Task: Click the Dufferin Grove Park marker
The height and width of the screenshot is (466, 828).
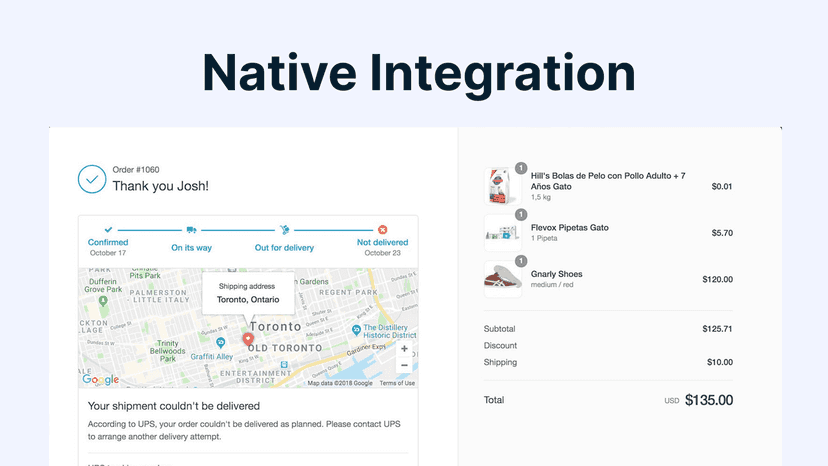Action: coord(103,301)
